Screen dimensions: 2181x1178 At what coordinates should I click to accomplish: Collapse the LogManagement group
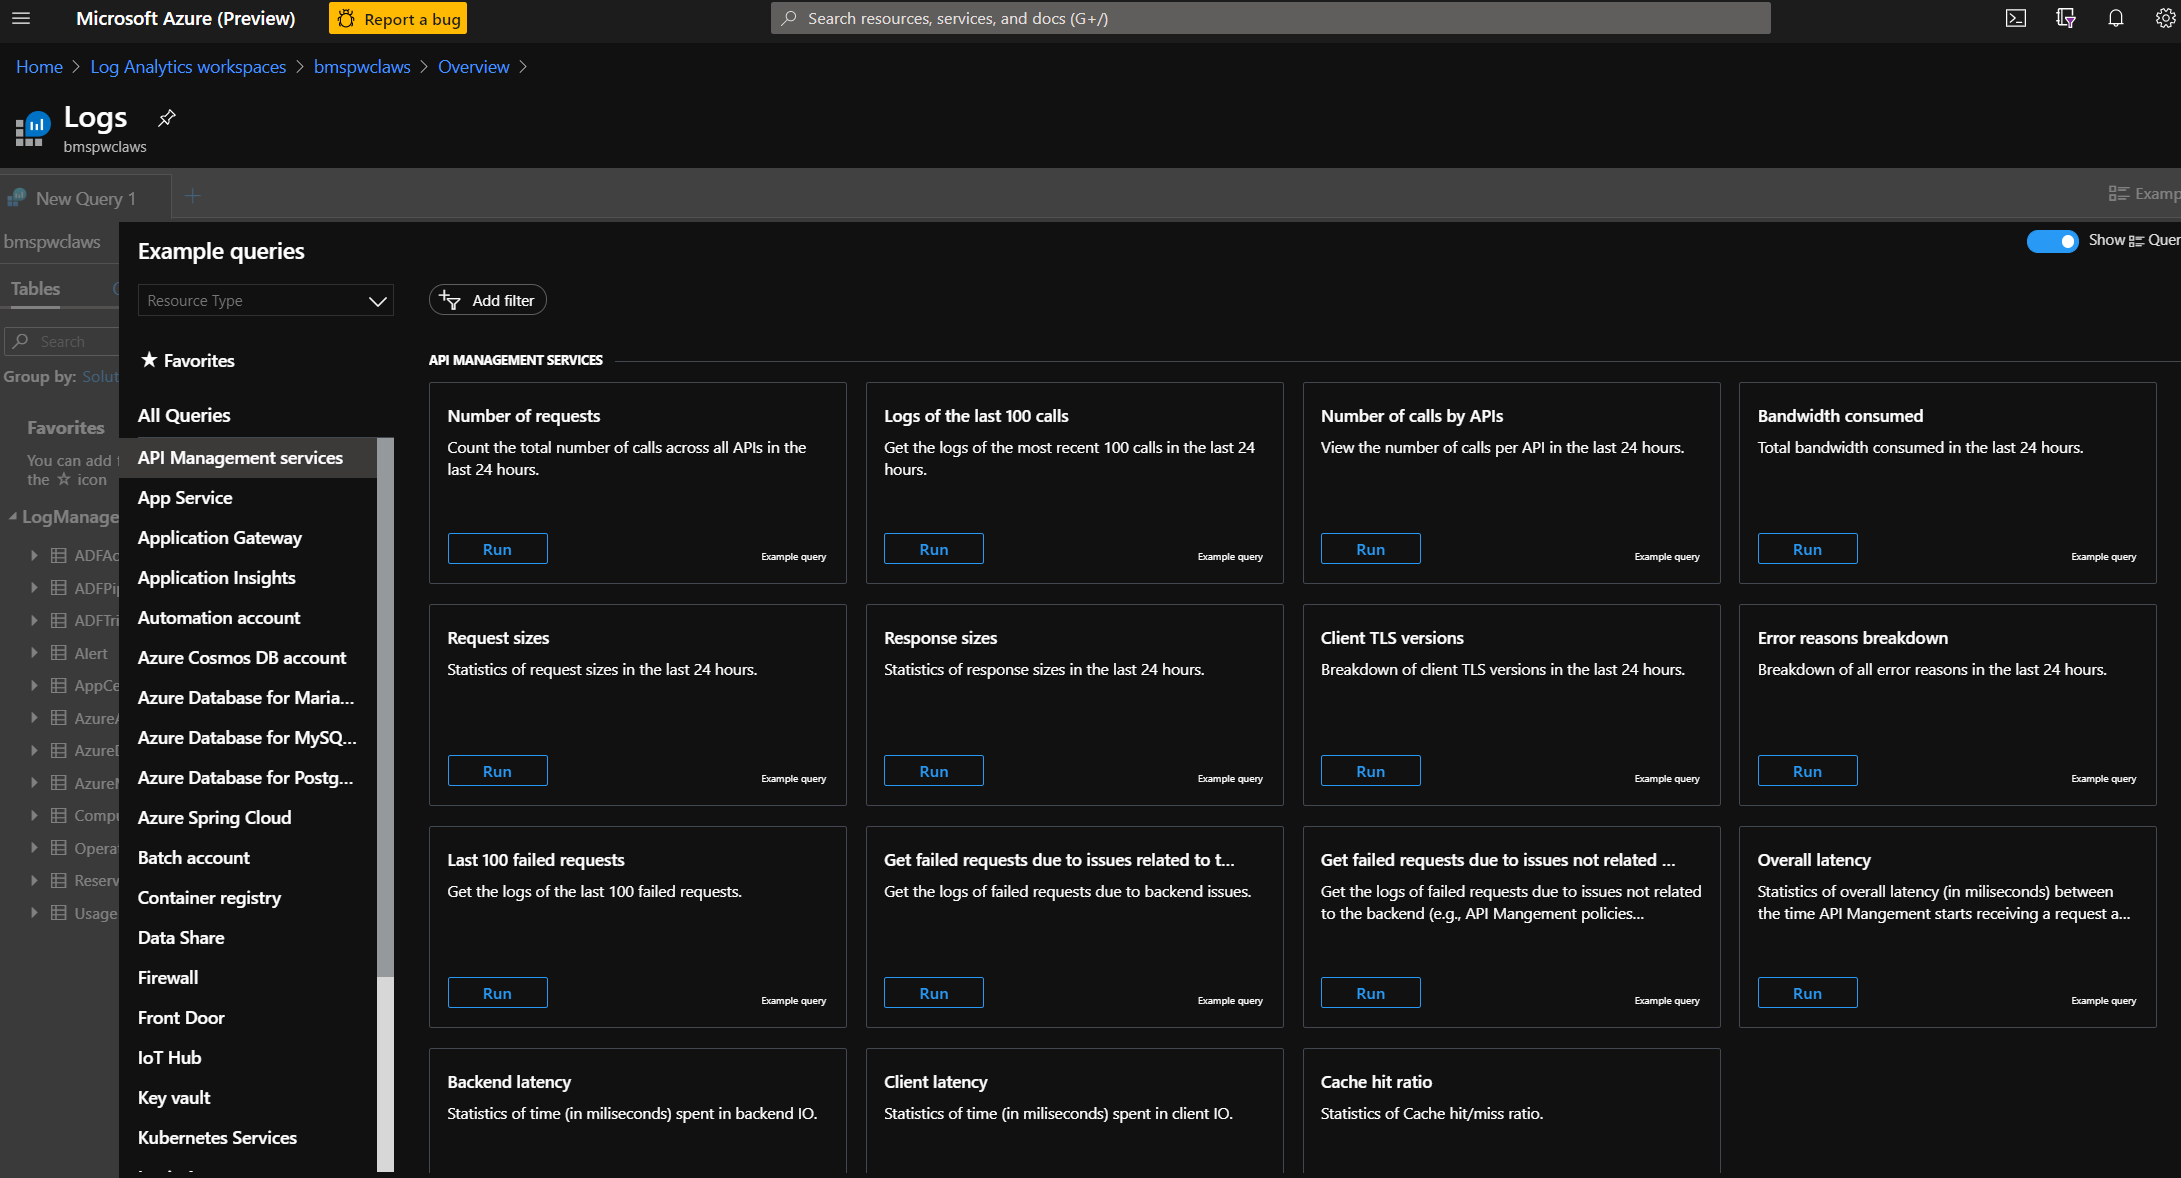pos(13,517)
